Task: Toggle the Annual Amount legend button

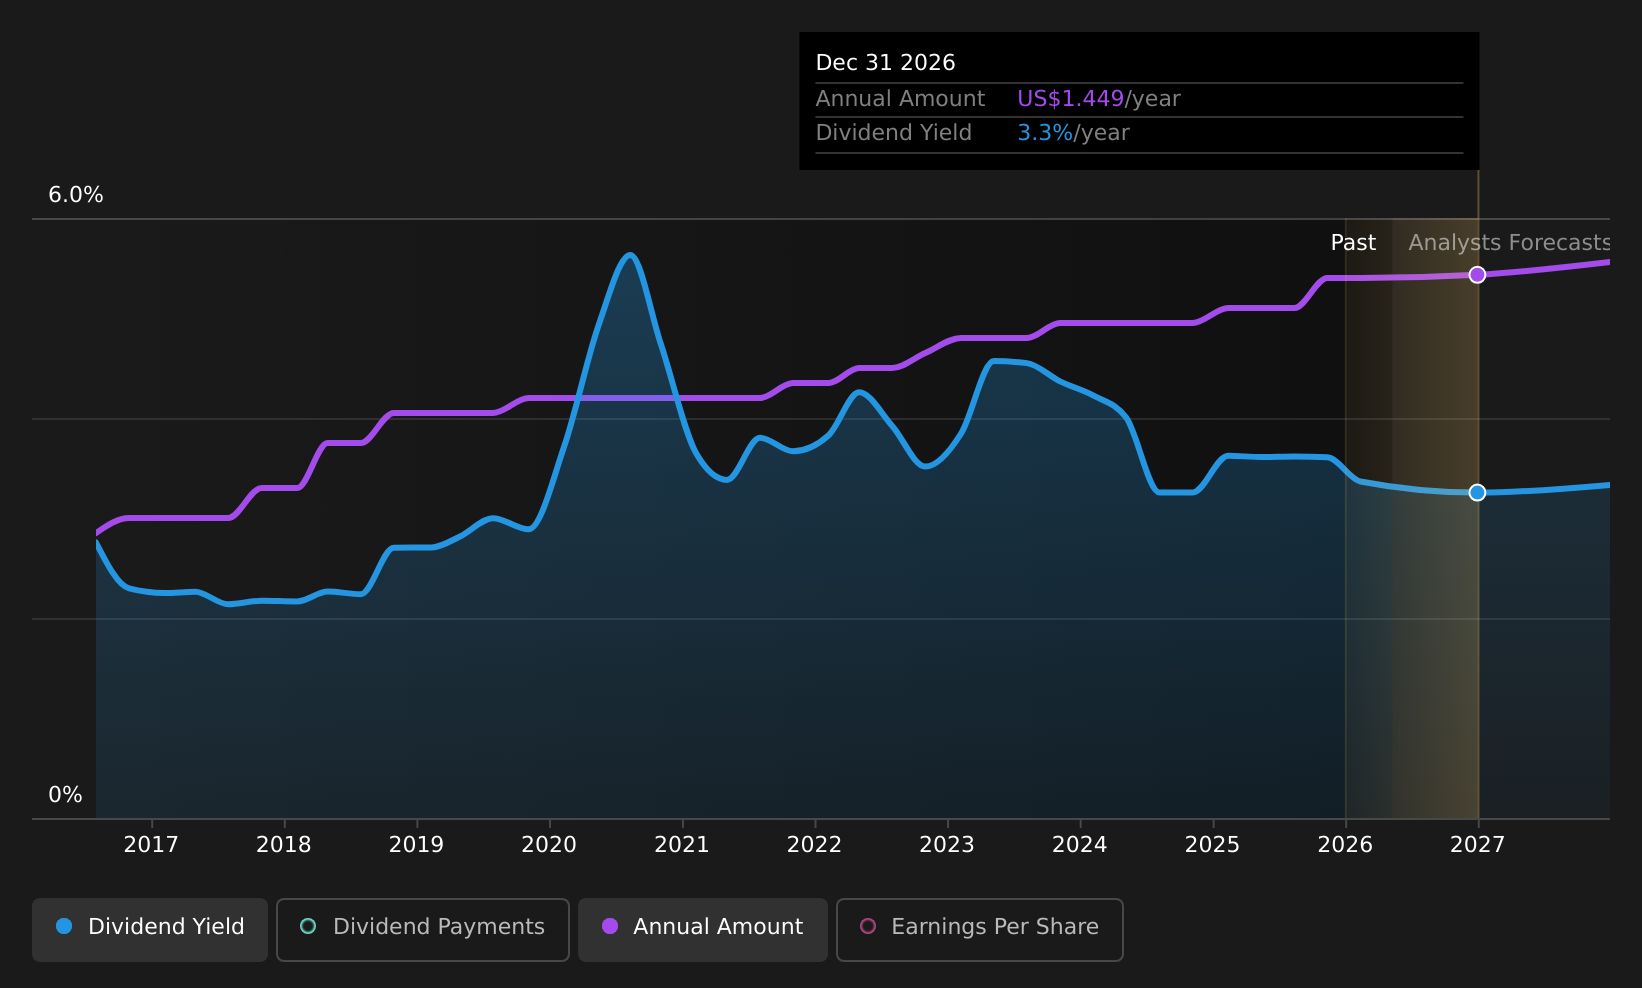Action: coord(703,930)
